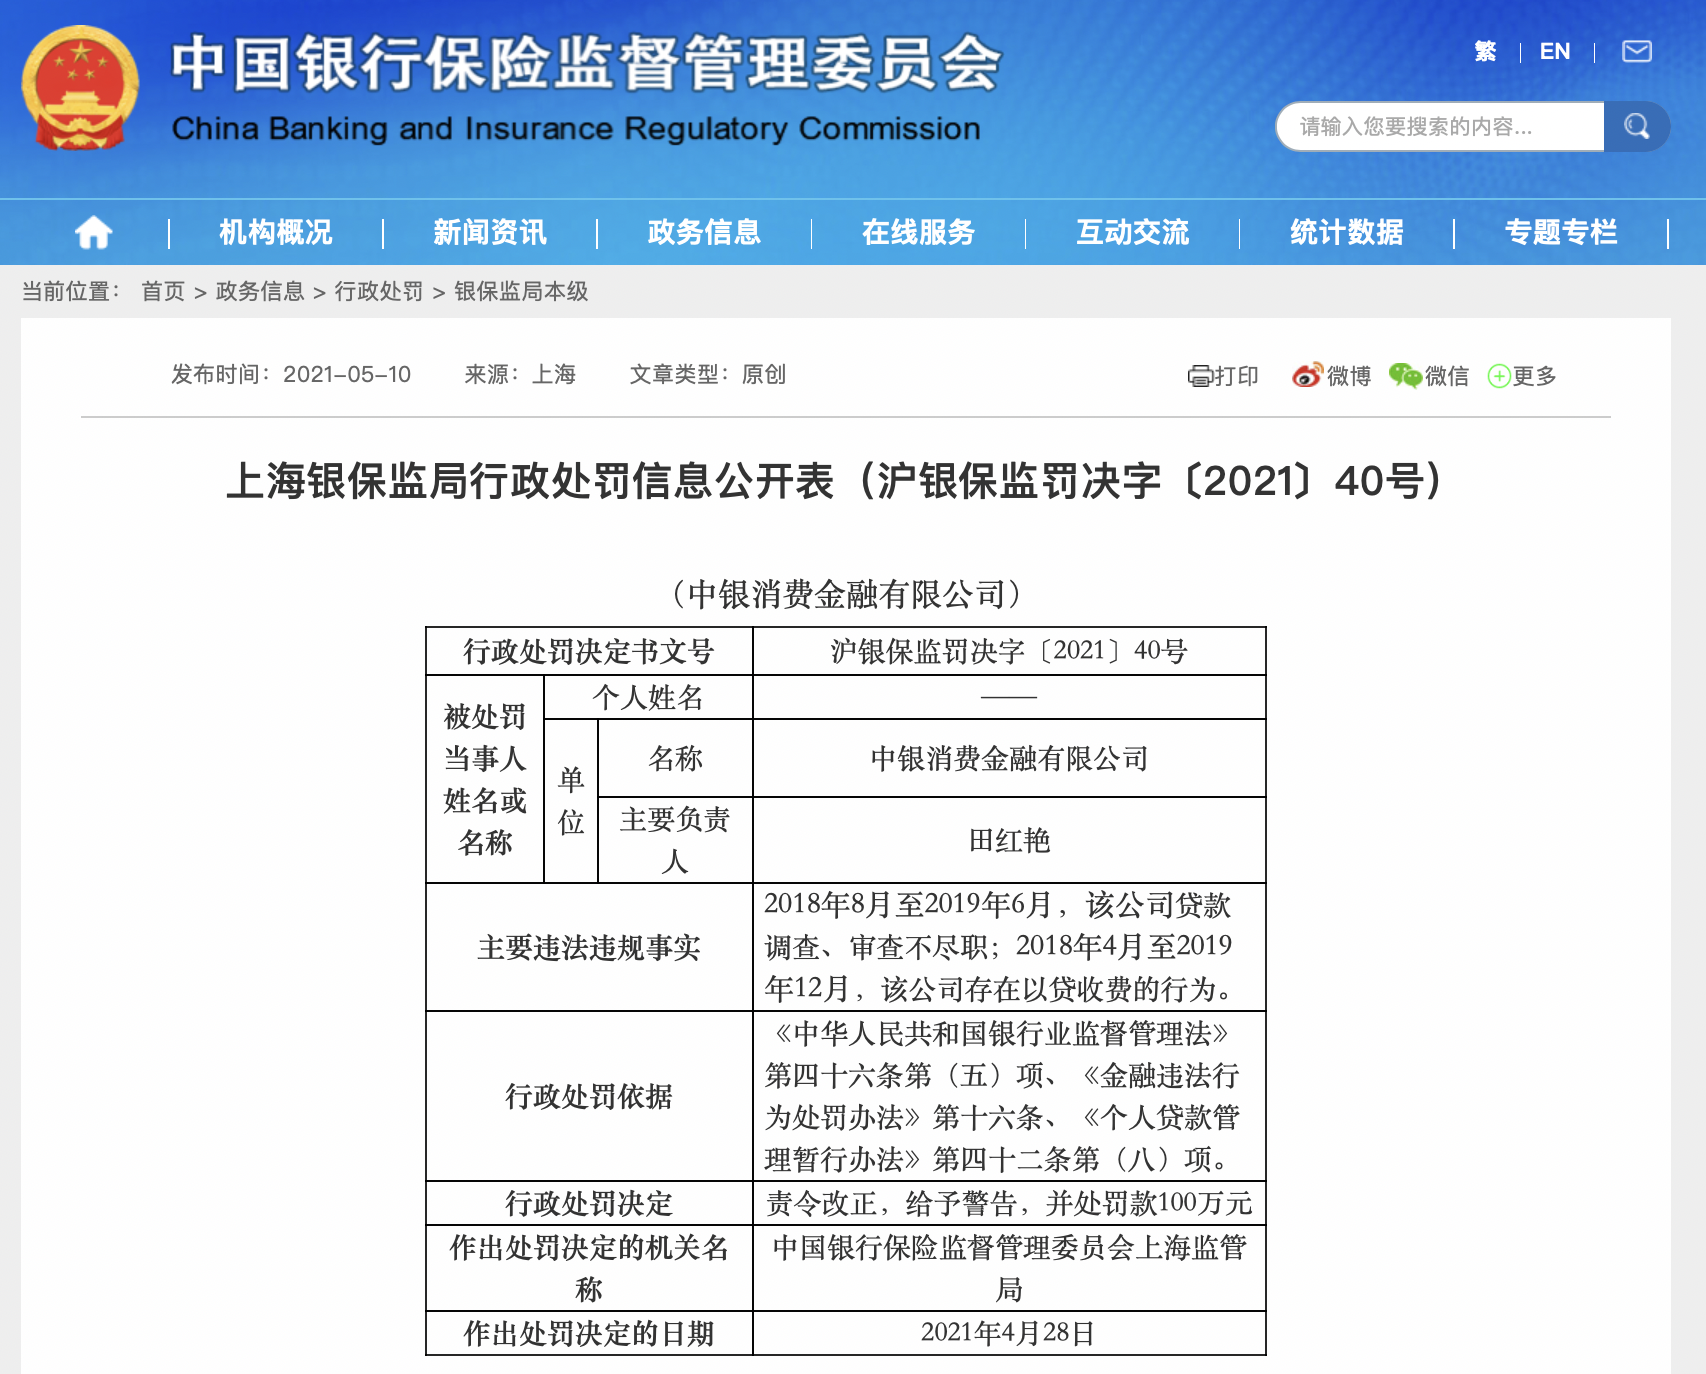Image resolution: width=1706 pixels, height=1374 pixels.
Task: Open 行政处罚 breadcrumb link
Action: [378, 291]
